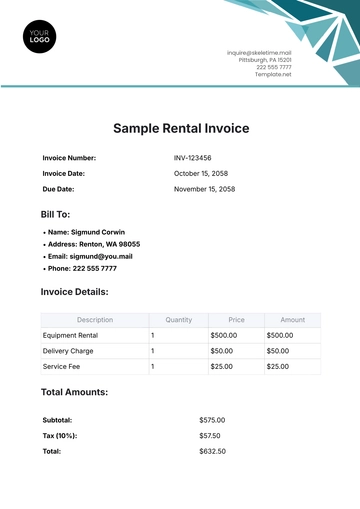The width and height of the screenshot is (360, 509).
Task: Click the $50.00 amount cell
Action: click(x=293, y=351)
